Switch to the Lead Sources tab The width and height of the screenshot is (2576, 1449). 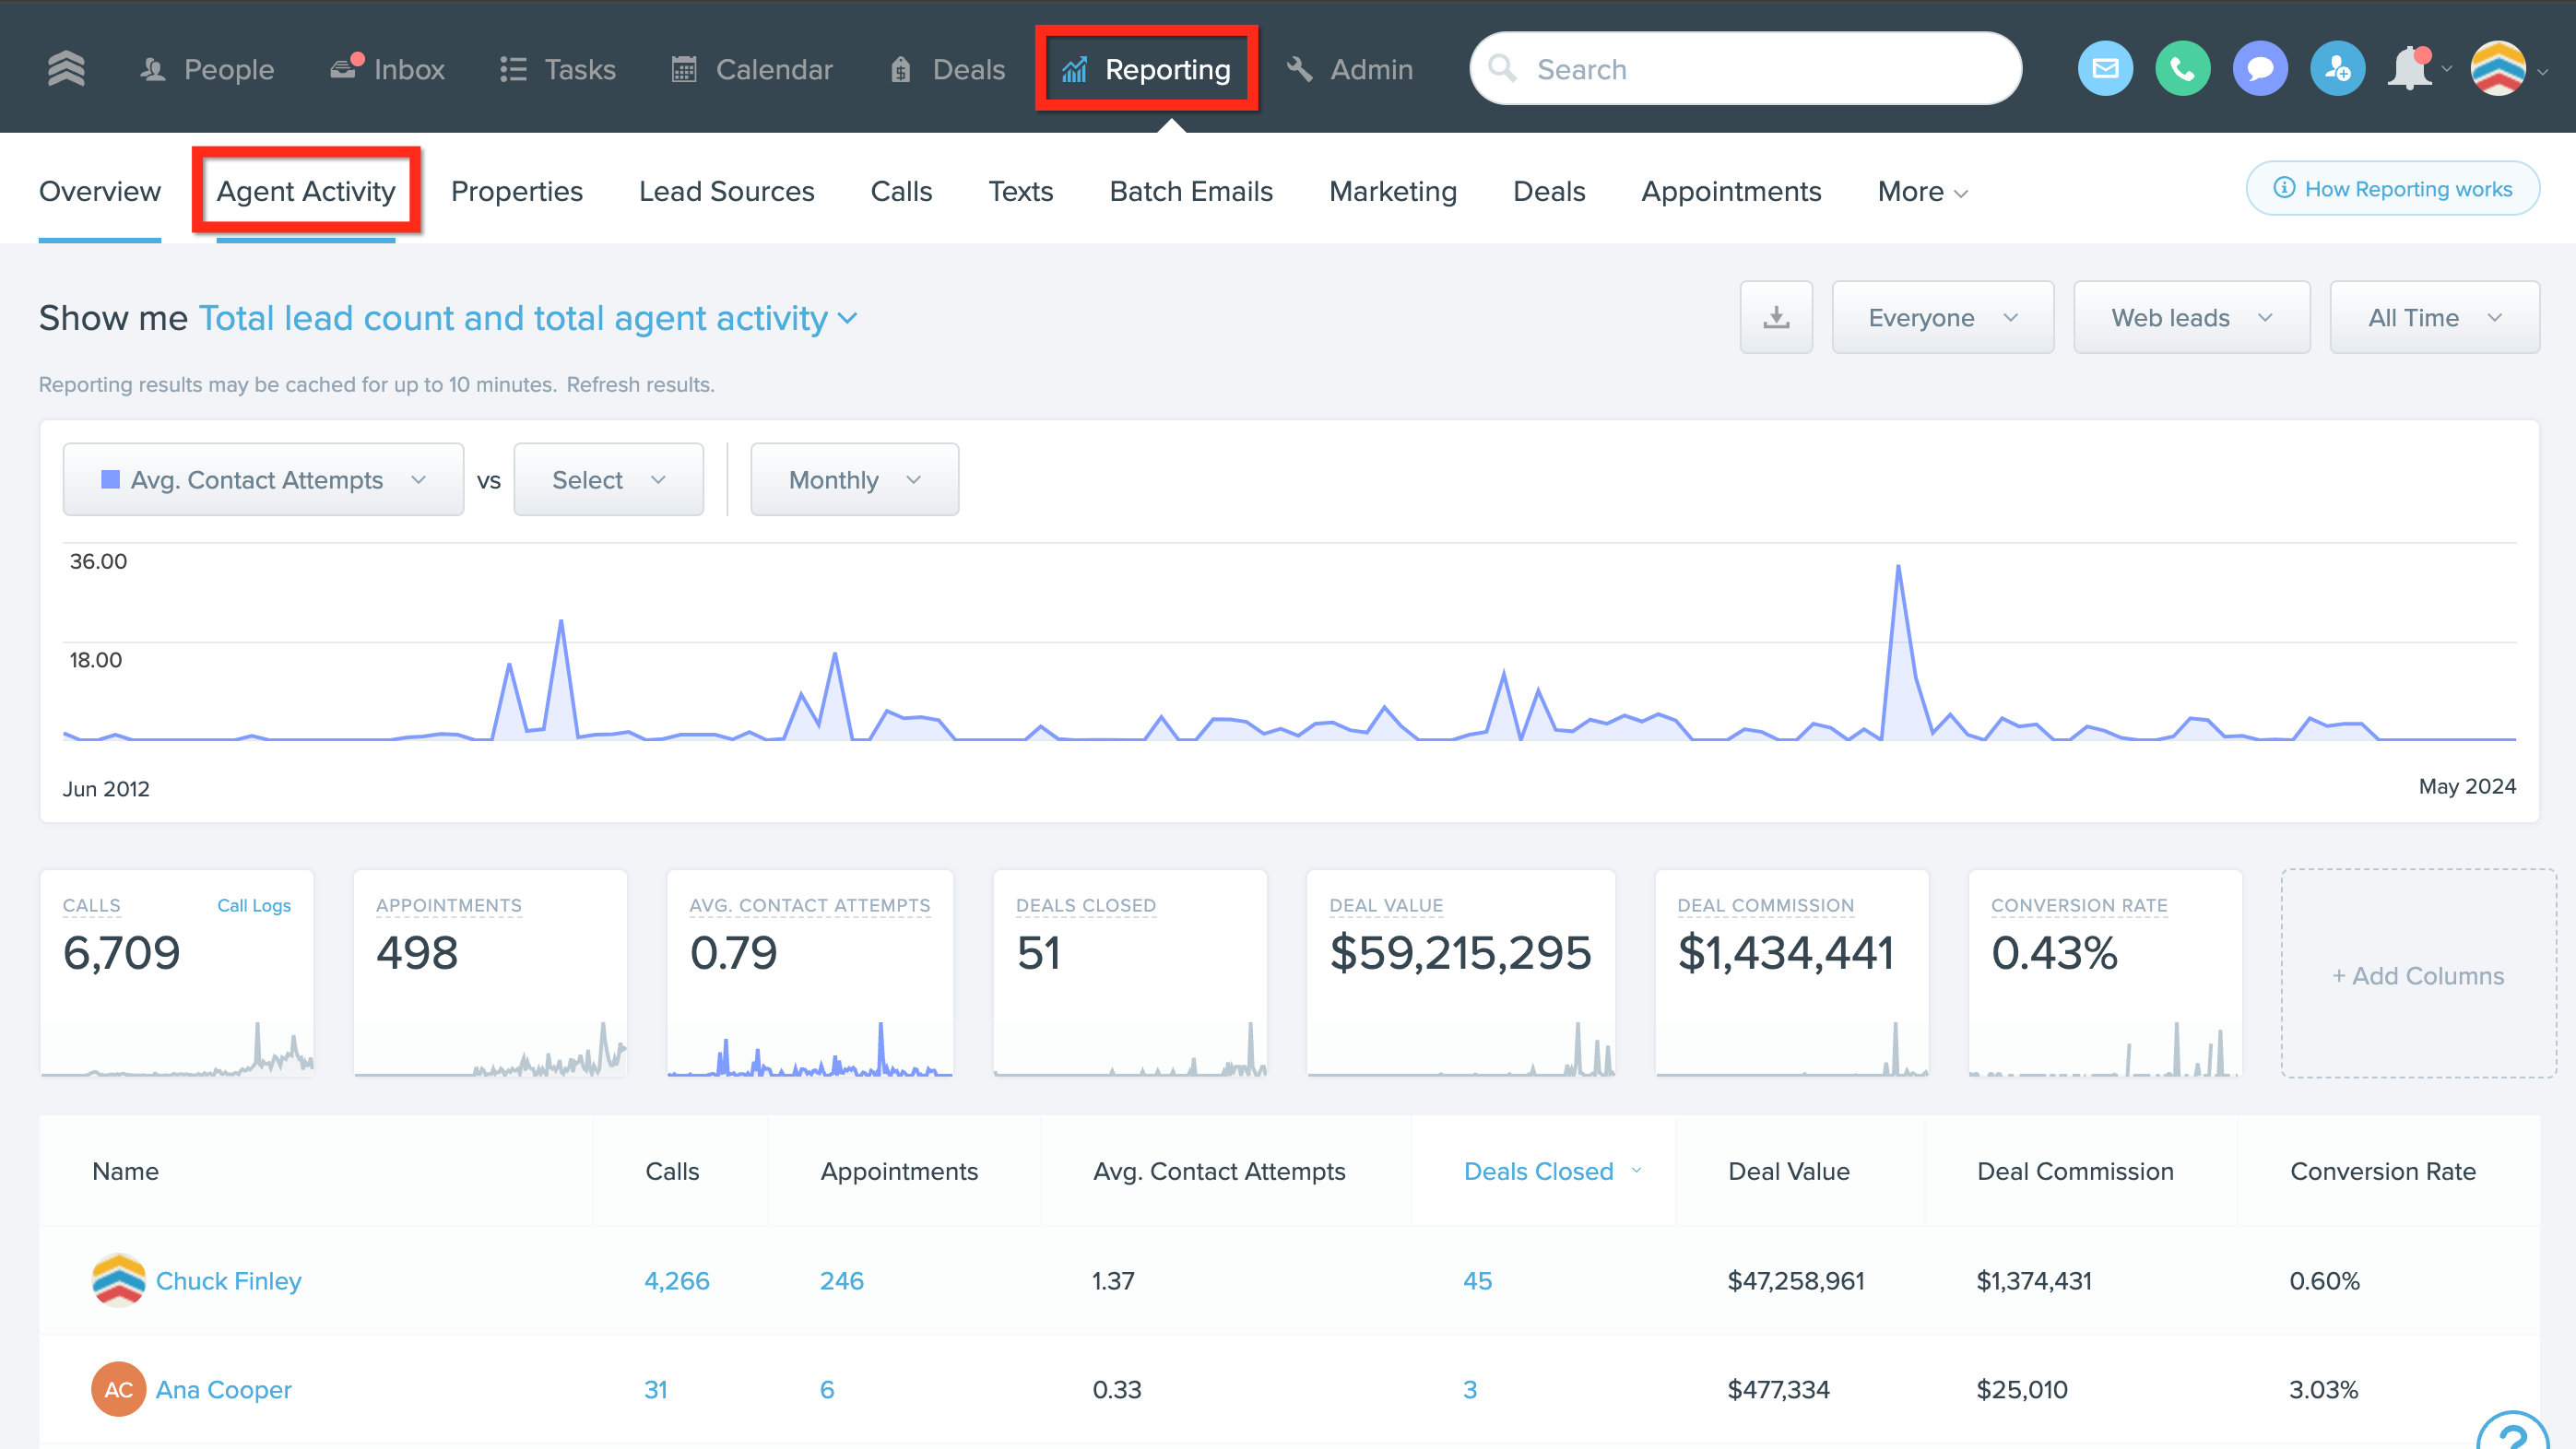pos(726,191)
